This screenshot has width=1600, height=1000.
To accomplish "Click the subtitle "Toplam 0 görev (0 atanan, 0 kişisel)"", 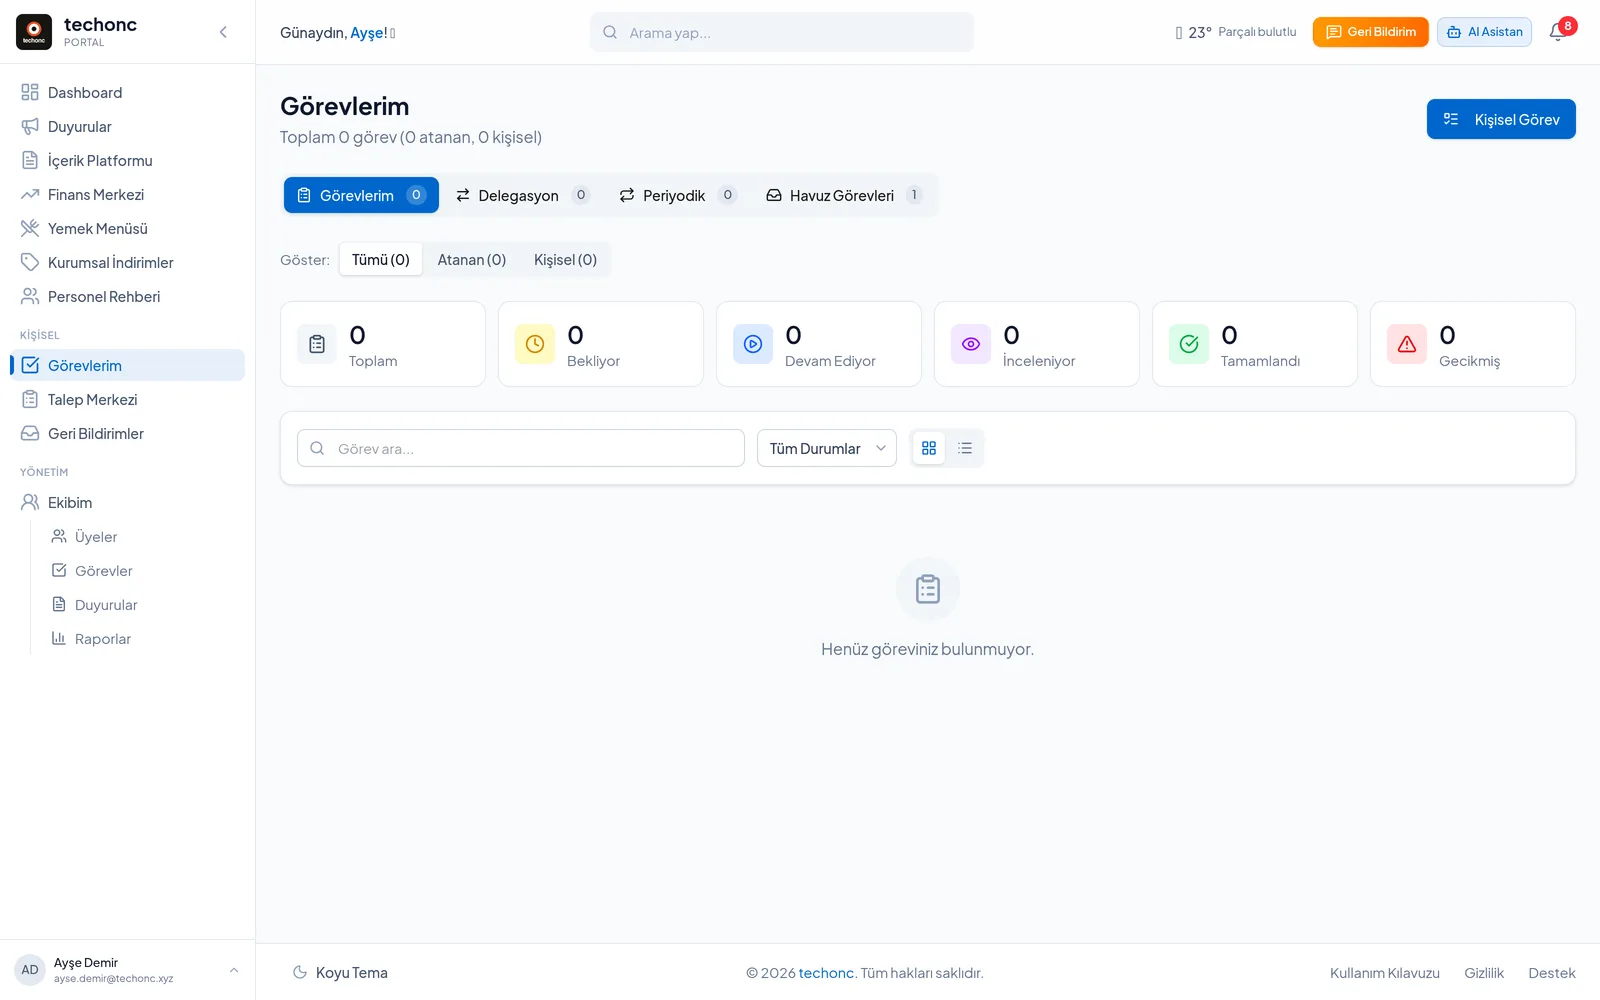I will pyautogui.click(x=411, y=137).
